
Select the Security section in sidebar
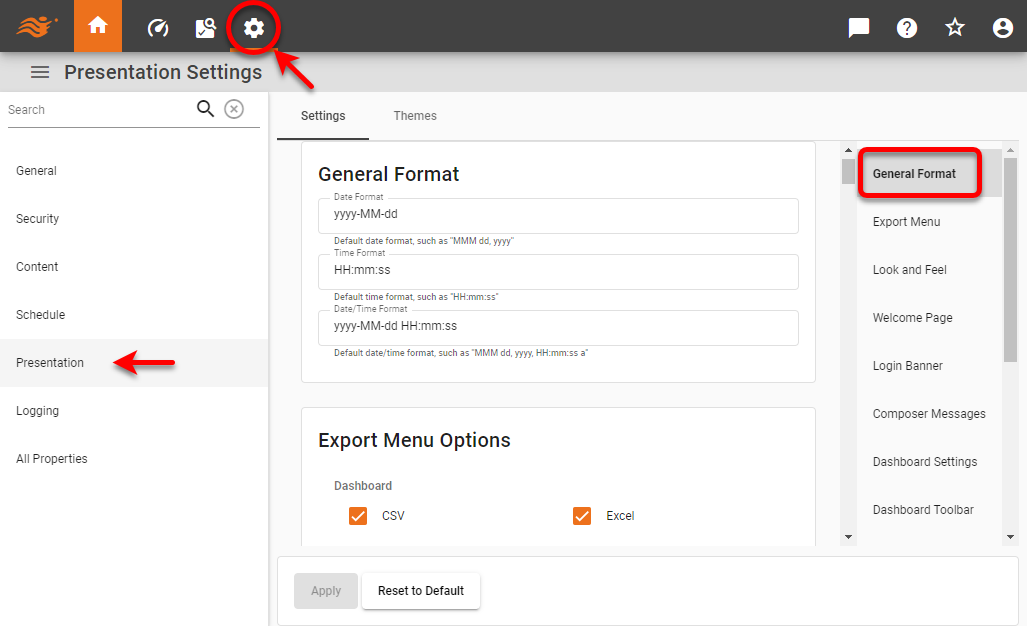point(37,218)
